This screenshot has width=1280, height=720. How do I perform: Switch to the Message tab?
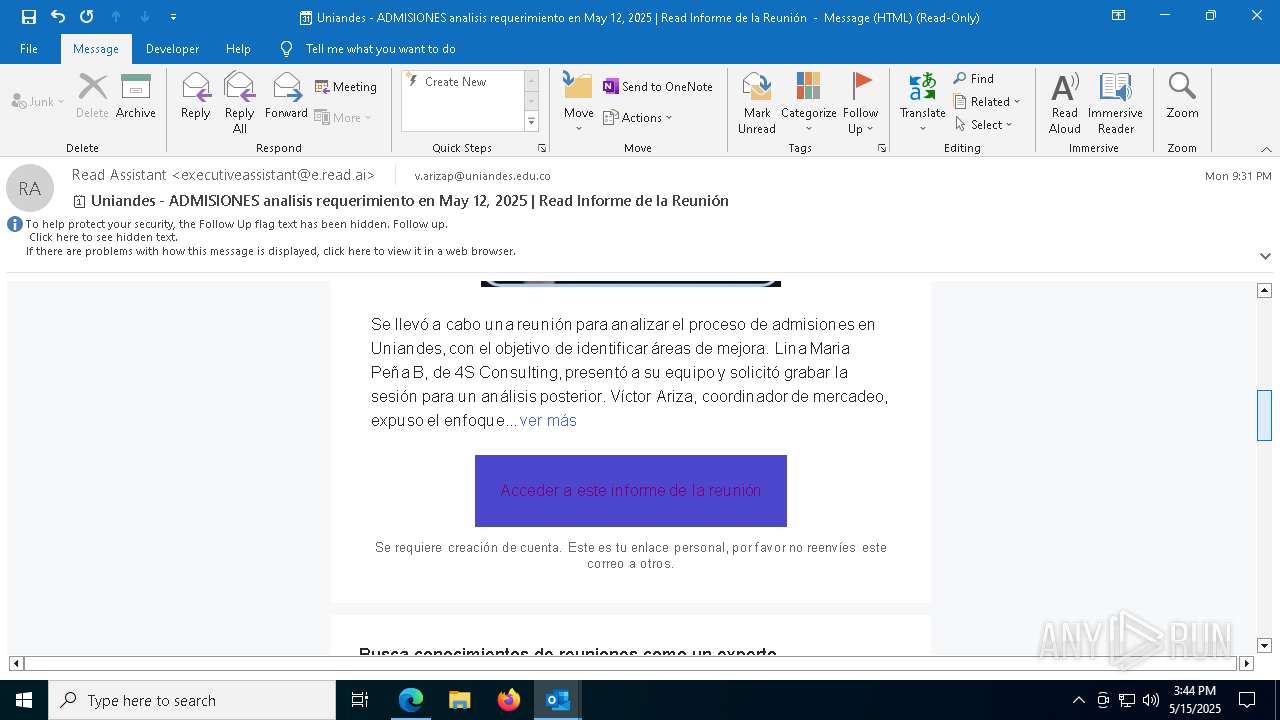(96, 49)
